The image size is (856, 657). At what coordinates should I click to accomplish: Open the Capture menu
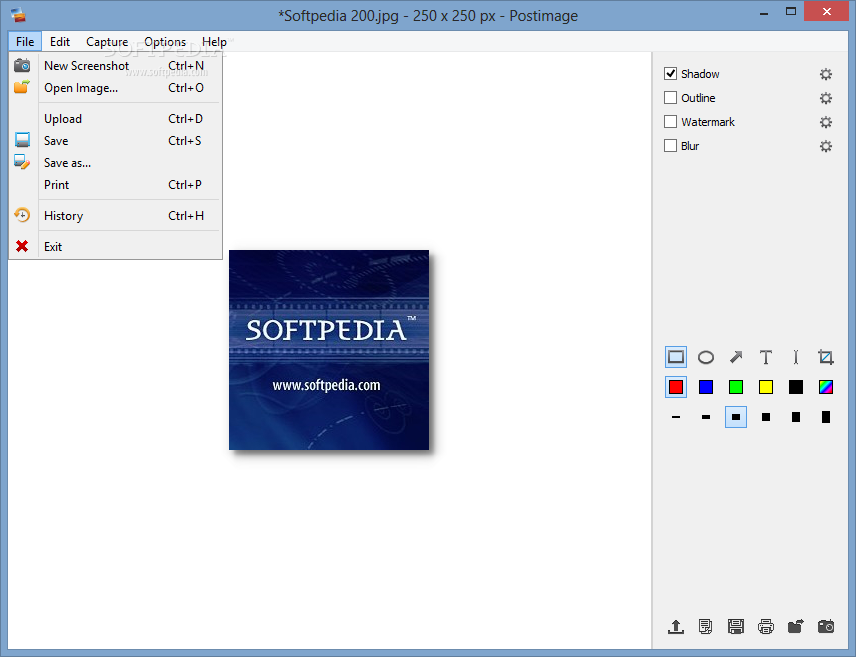pos(107,42)
